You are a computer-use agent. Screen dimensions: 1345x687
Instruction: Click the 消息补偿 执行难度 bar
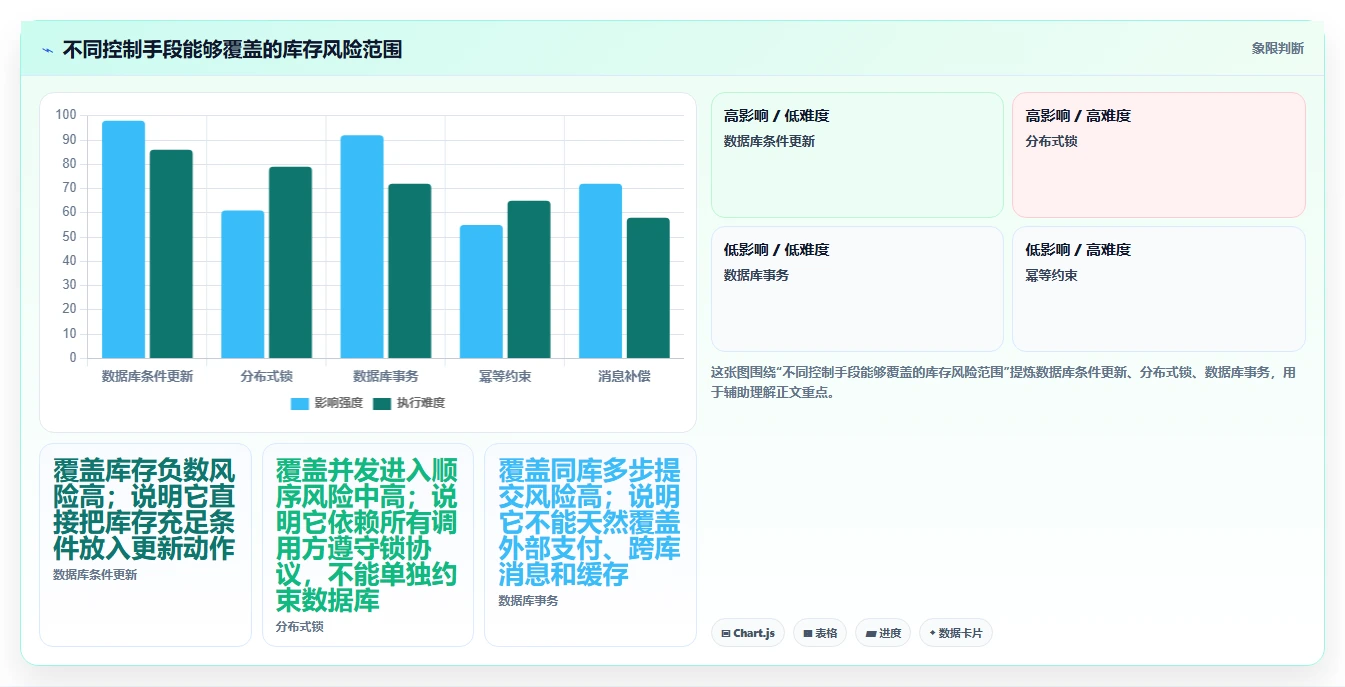(648, 288)
